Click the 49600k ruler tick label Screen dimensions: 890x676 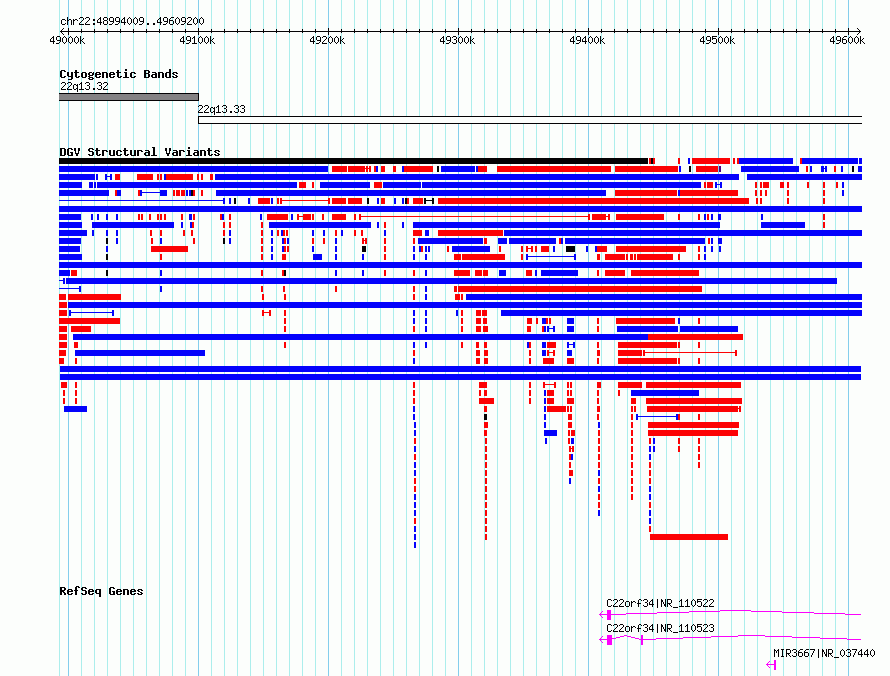click(847, 40)
